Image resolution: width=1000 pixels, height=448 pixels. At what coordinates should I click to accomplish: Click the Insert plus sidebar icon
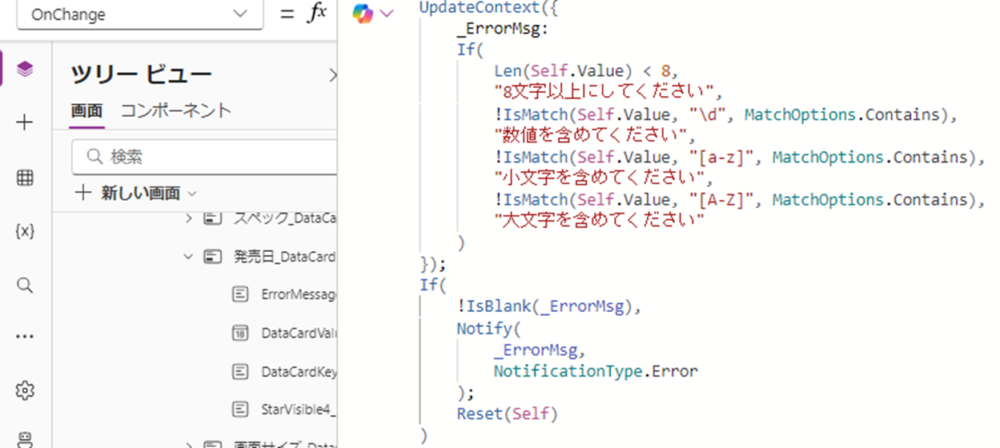(24, 123)
